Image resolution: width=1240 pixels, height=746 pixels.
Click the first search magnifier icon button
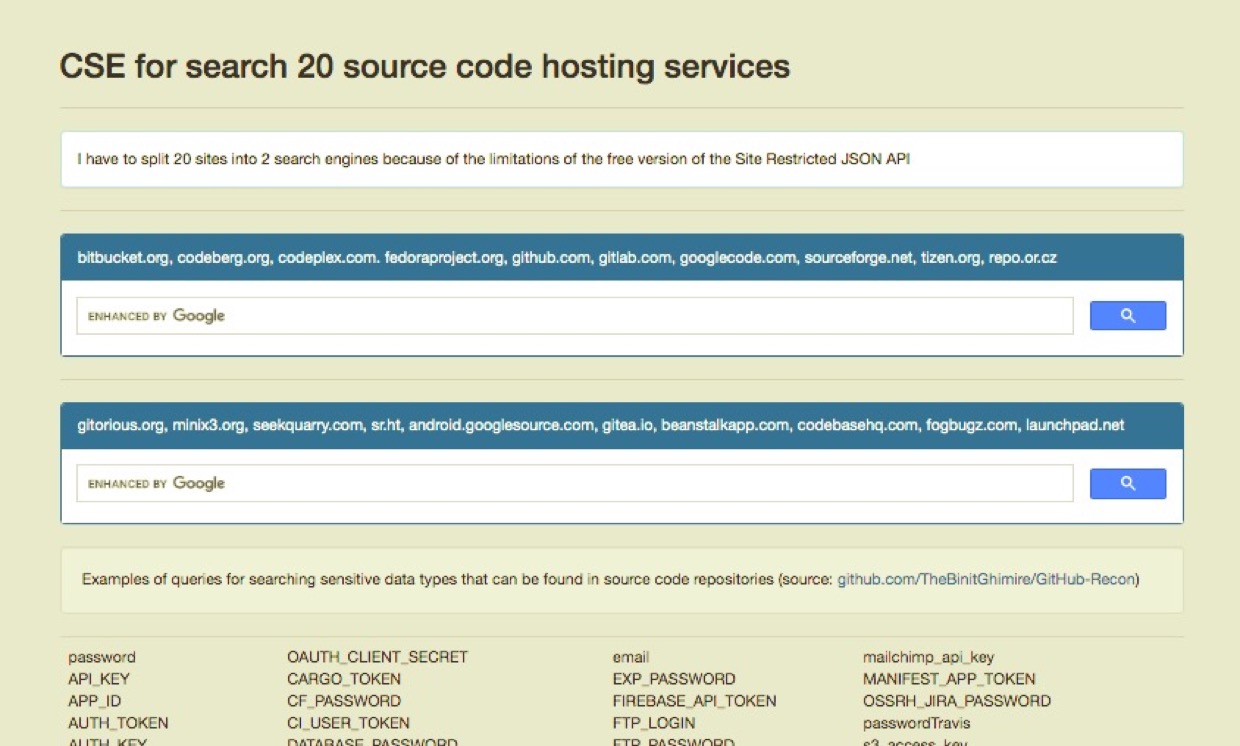click(x=1127, y=316)
